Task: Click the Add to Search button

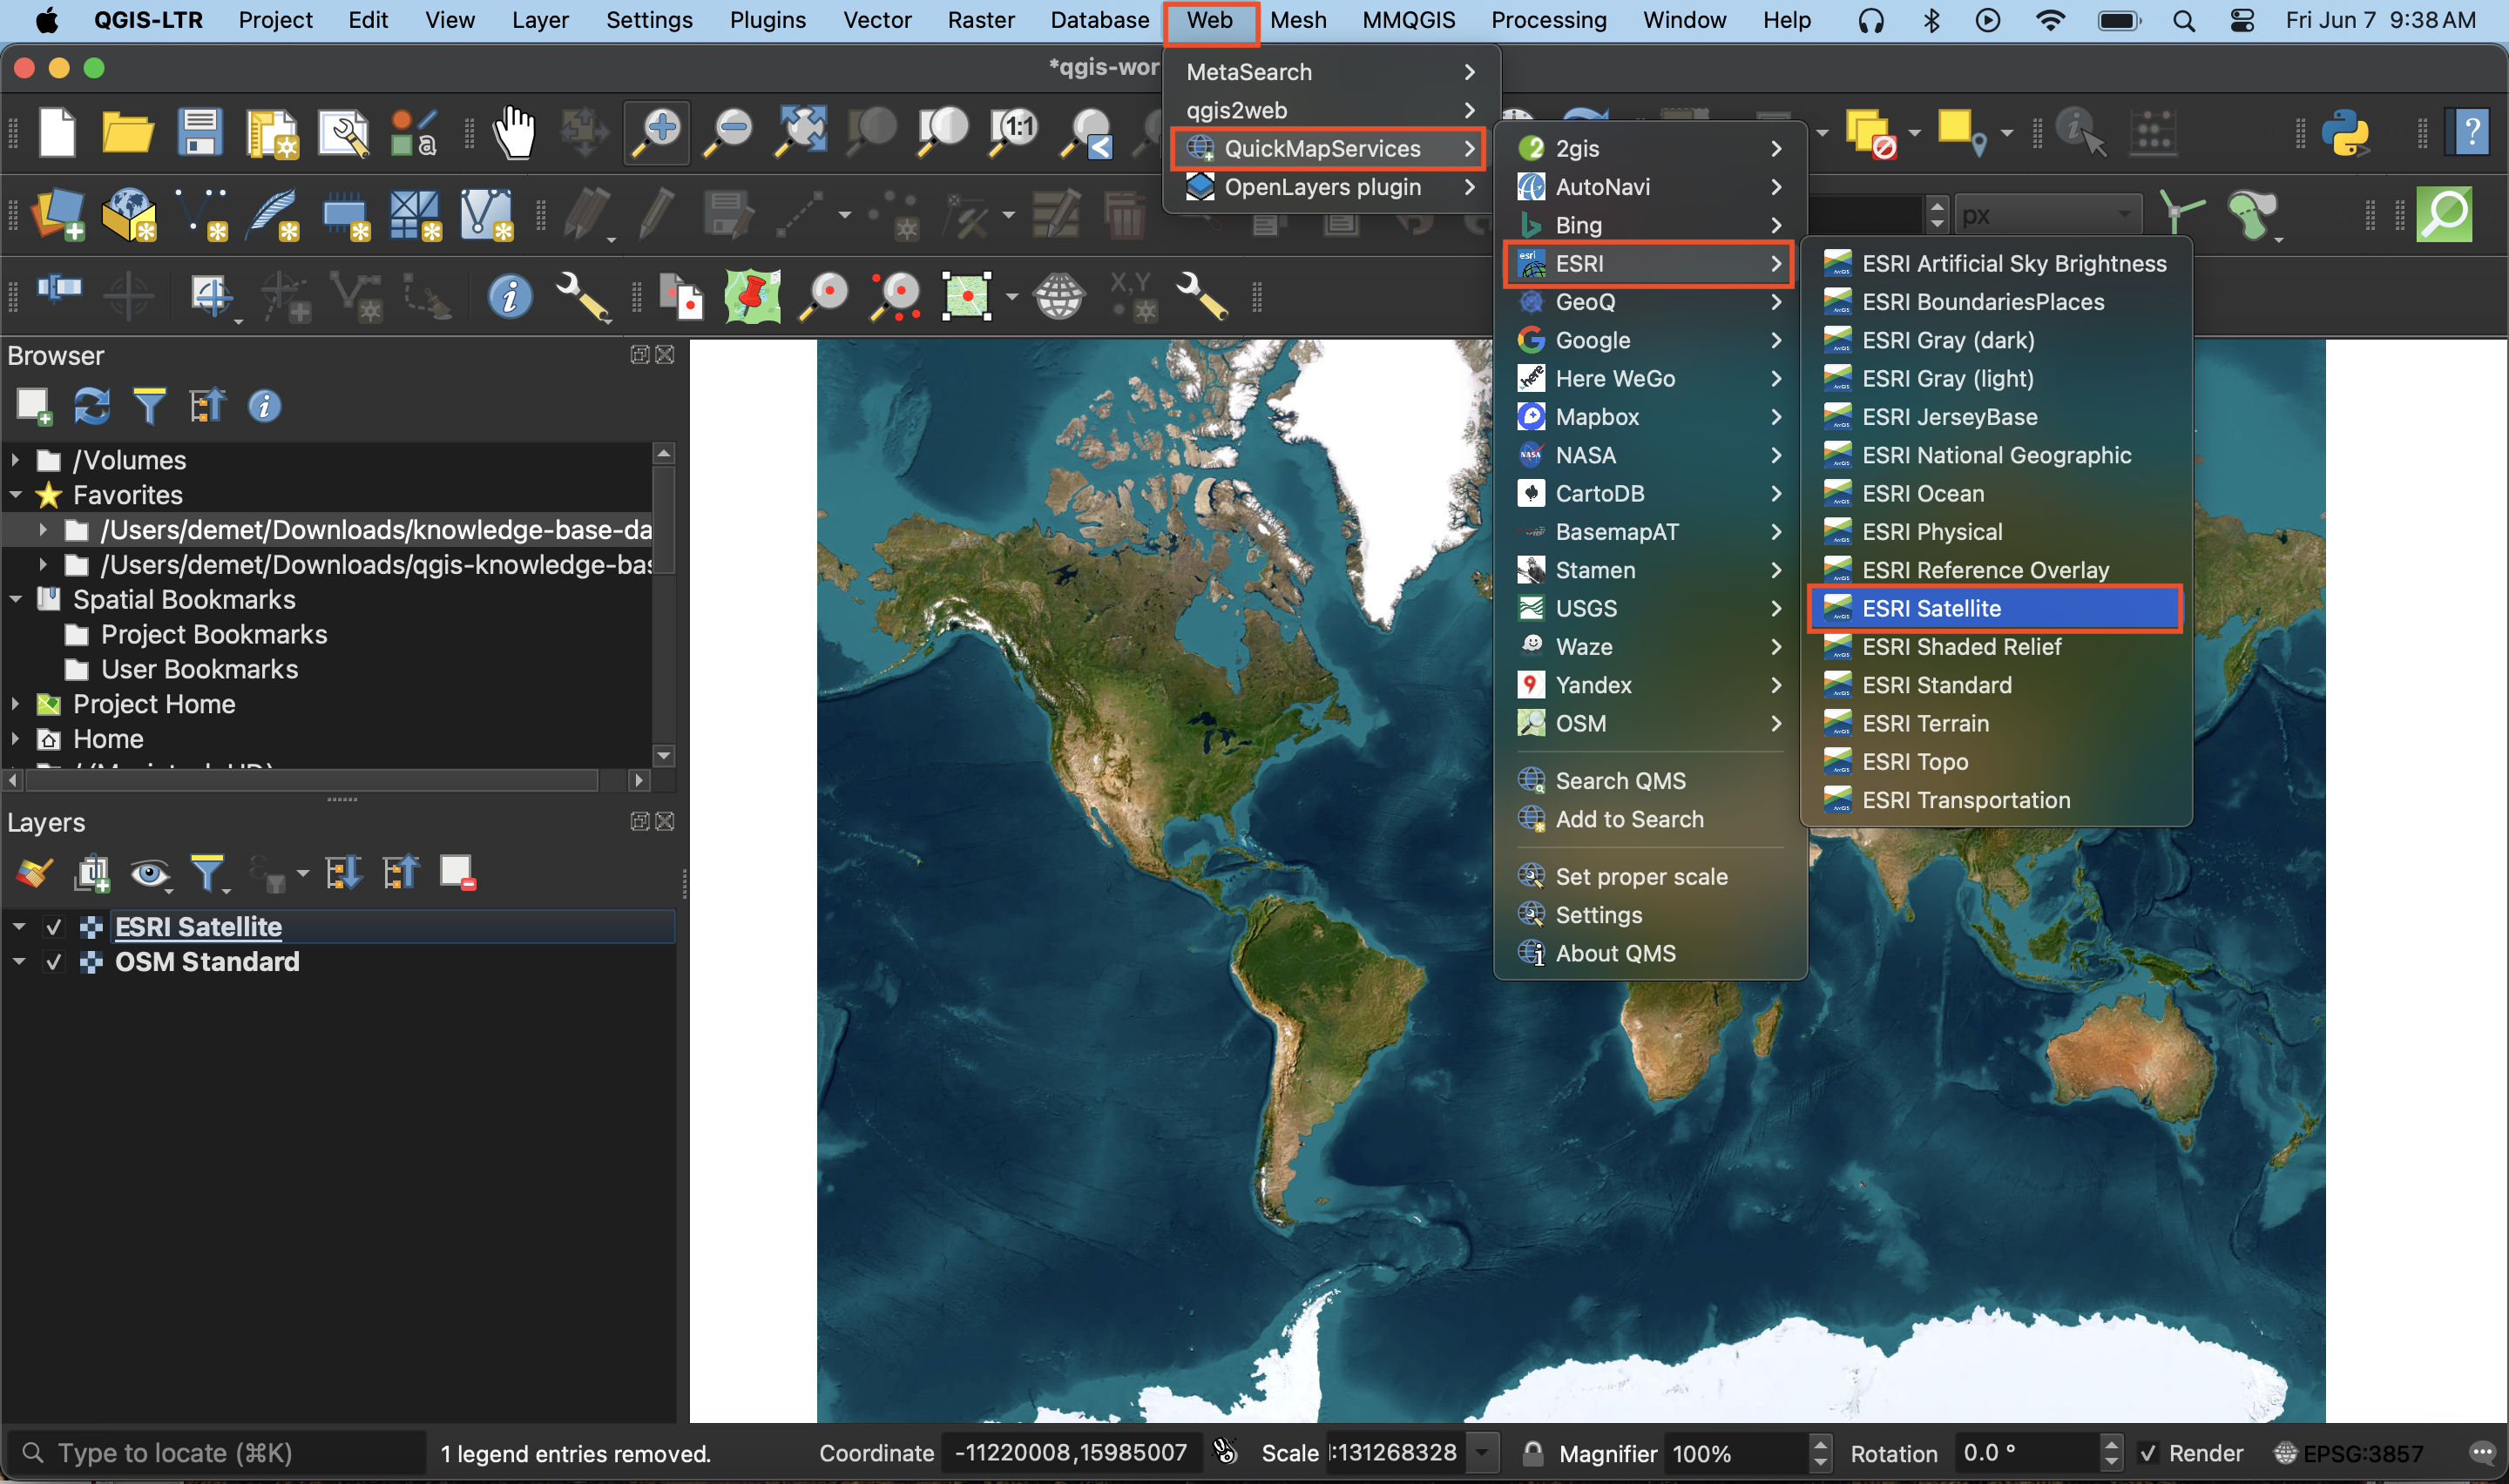Action: pyautogui.click(x=1629, y=818)
